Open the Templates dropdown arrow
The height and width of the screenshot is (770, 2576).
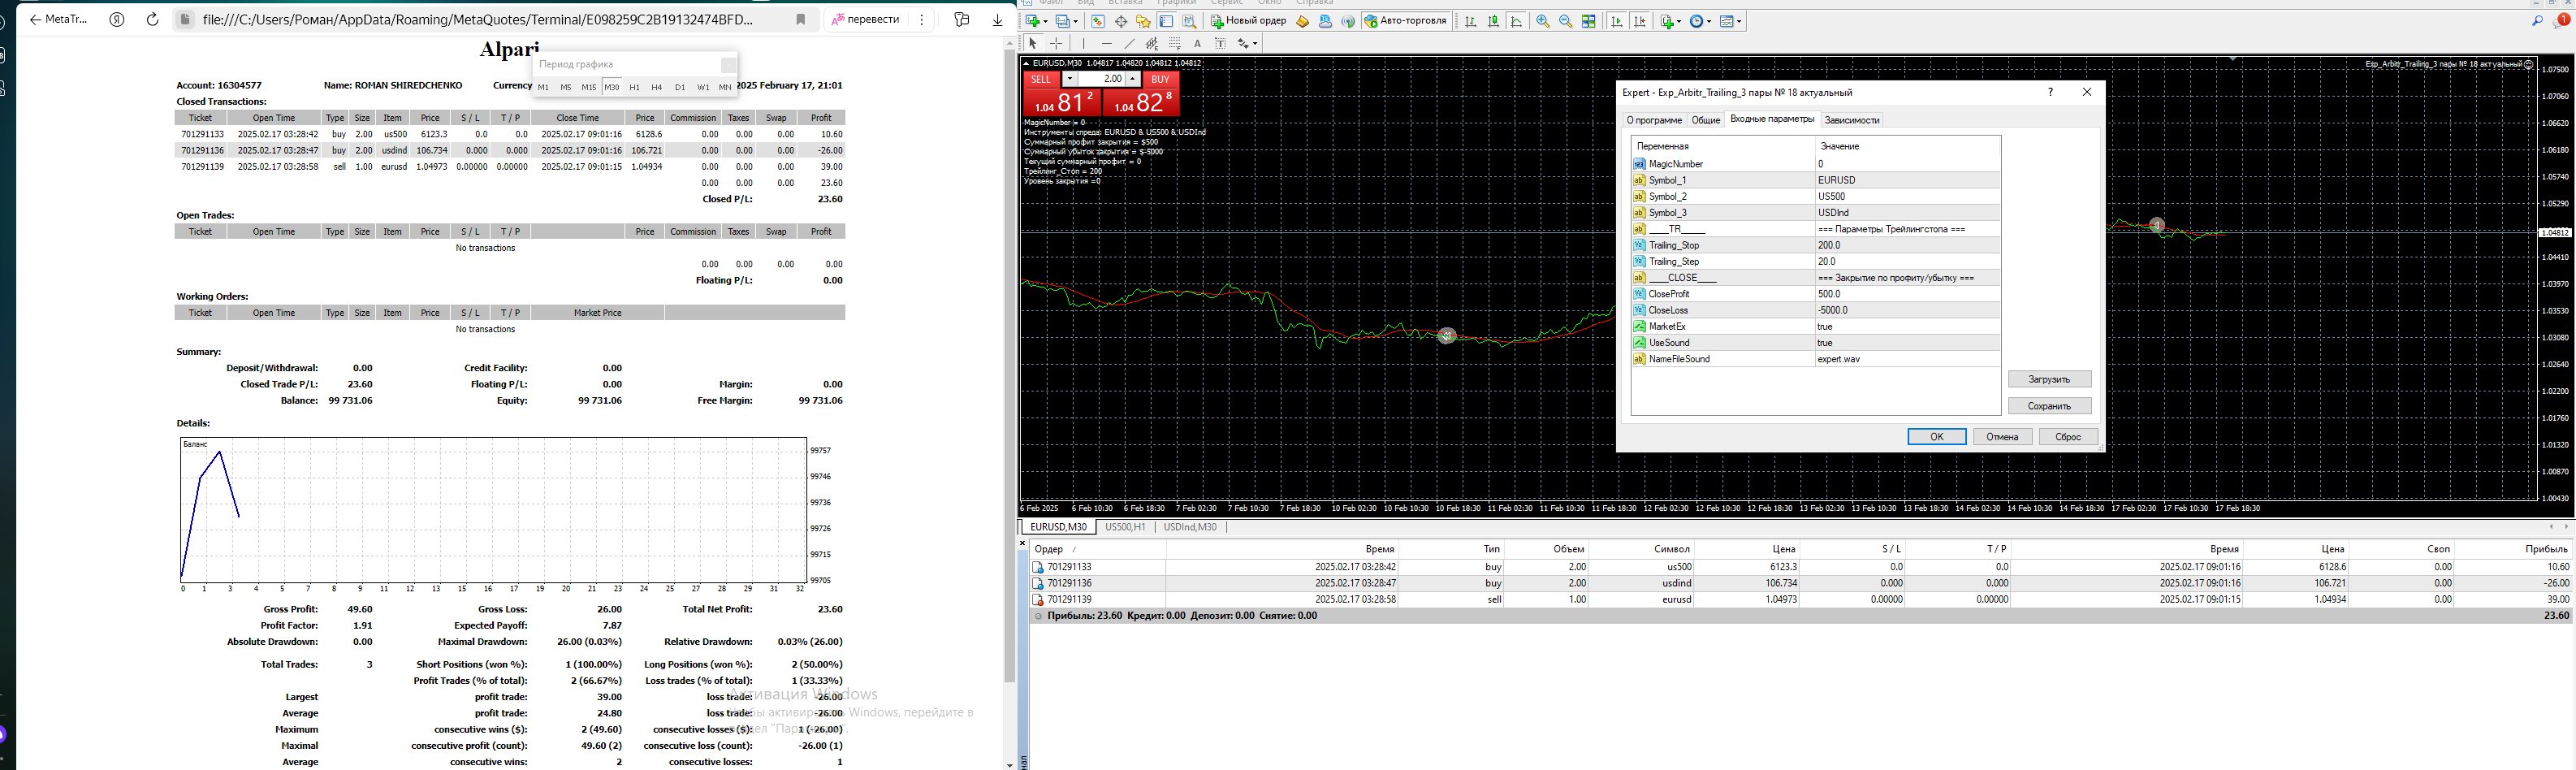[1740, 21]
